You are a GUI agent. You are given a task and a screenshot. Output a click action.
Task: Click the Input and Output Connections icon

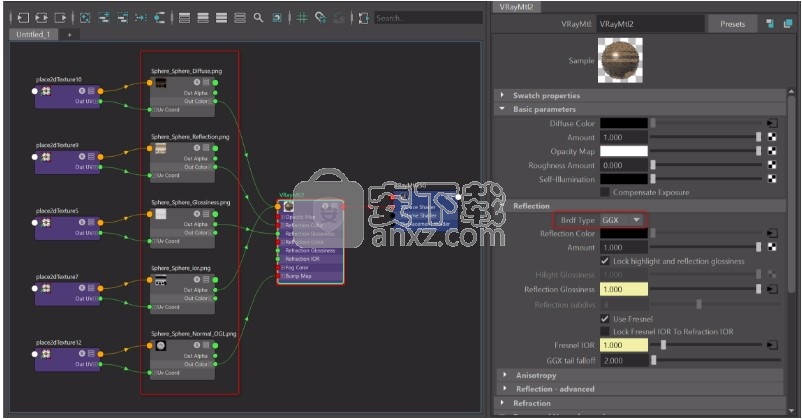41,18
